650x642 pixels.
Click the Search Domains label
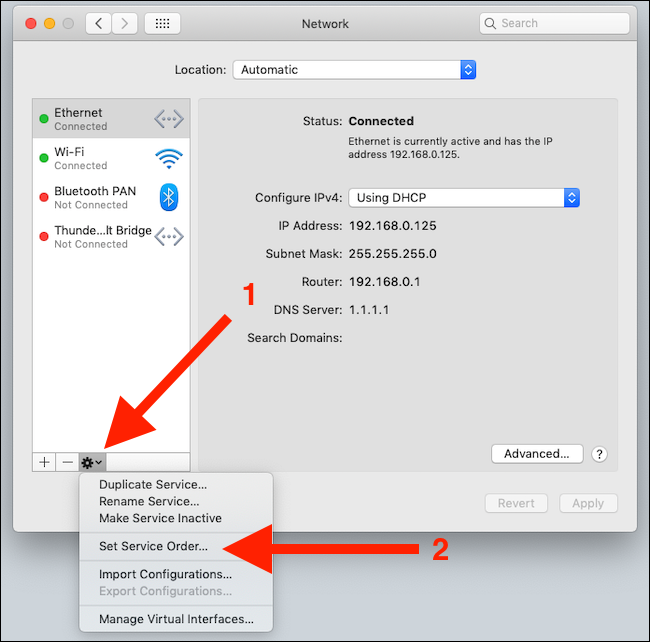point(295,338)
